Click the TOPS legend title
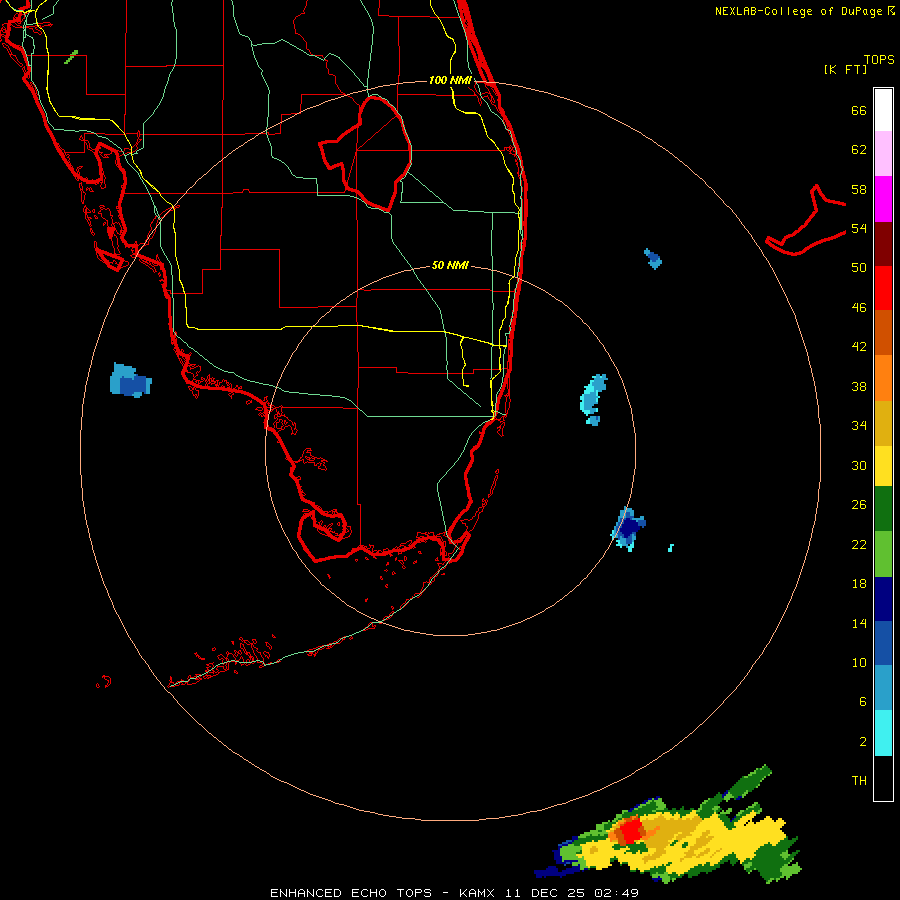Viewport: 900px width, 900px height. [879, 60]
